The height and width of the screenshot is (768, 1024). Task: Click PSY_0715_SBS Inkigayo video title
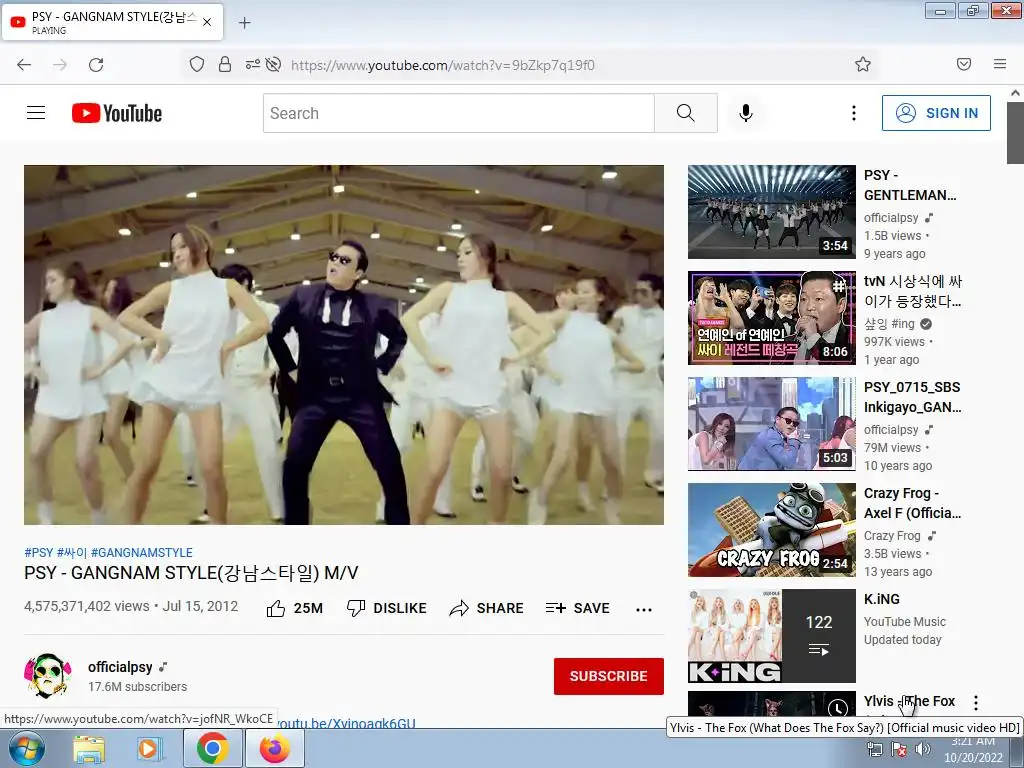[912, 397]
